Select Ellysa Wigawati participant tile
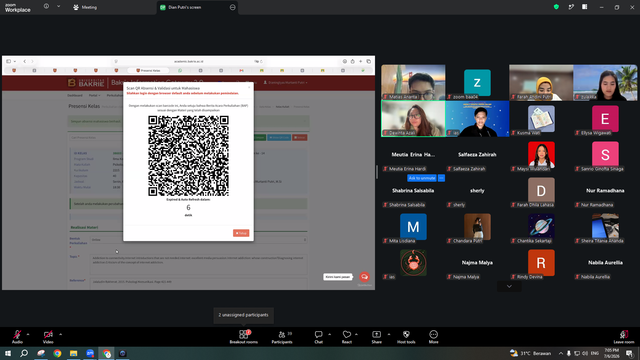The height and width of the screenshot is (360, 640). [x=605, y=118]
